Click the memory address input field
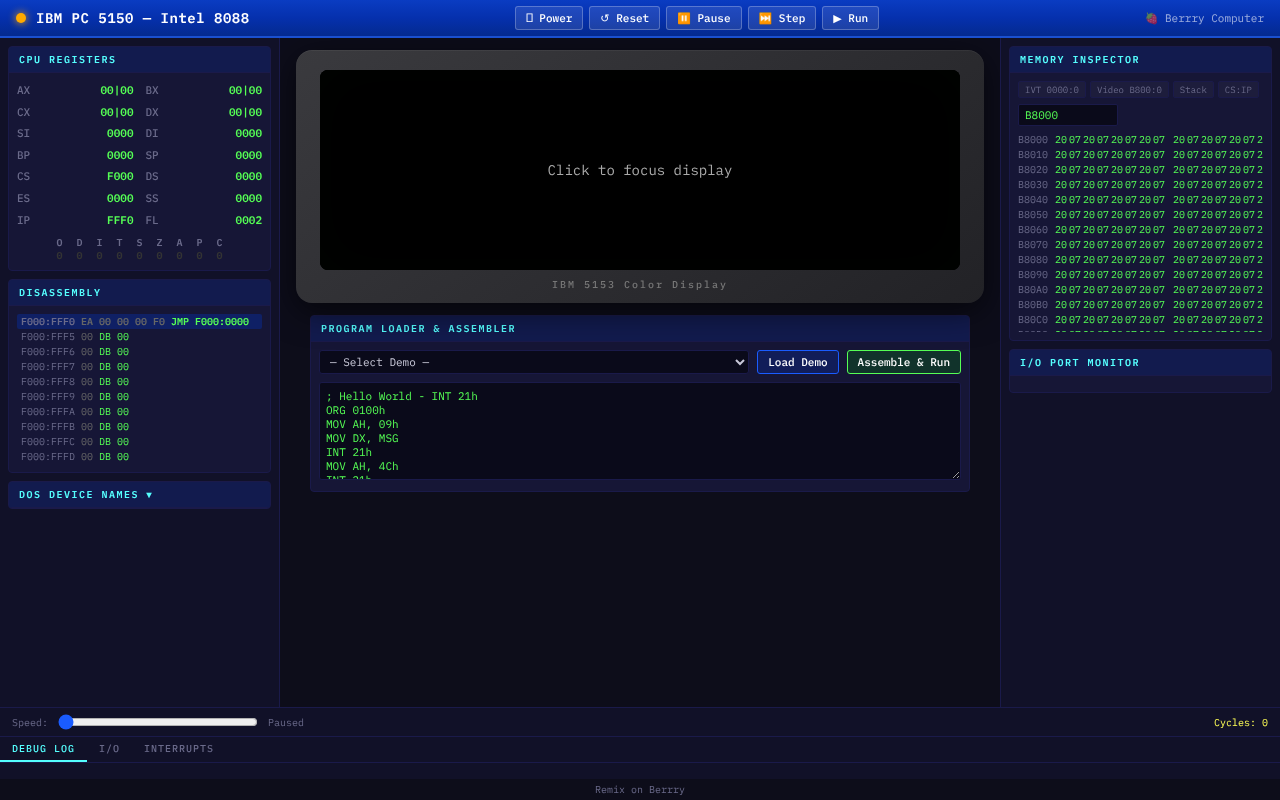Viewport: 1280px width, 800px height. click(1067, 115)
